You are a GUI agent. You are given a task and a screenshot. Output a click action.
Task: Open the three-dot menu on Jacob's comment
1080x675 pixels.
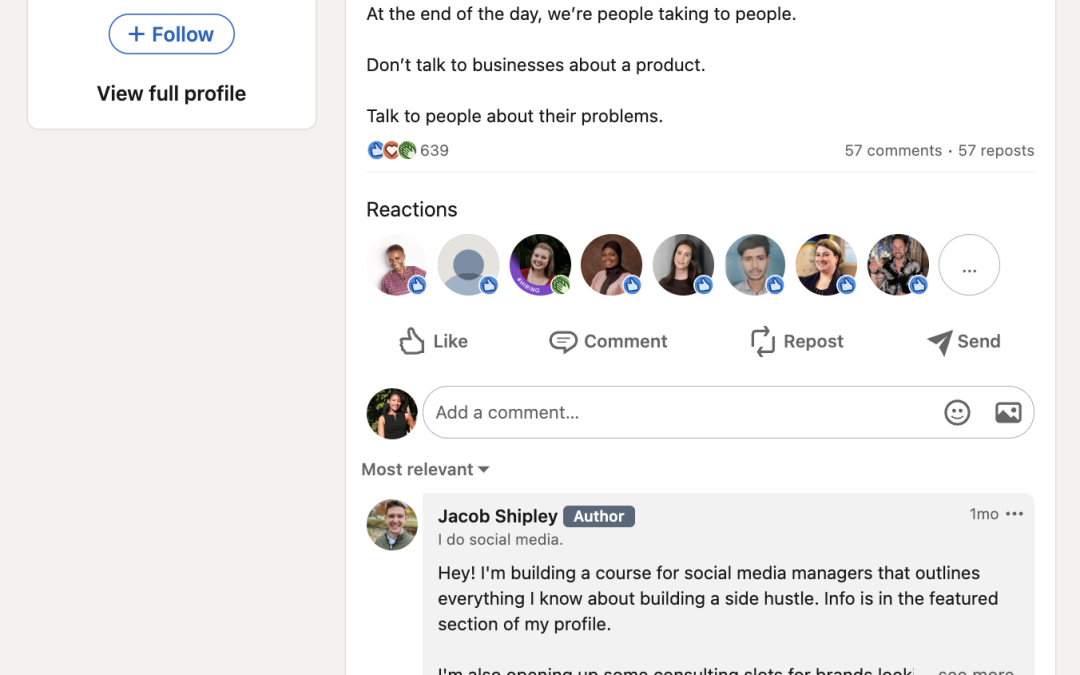1015,514
